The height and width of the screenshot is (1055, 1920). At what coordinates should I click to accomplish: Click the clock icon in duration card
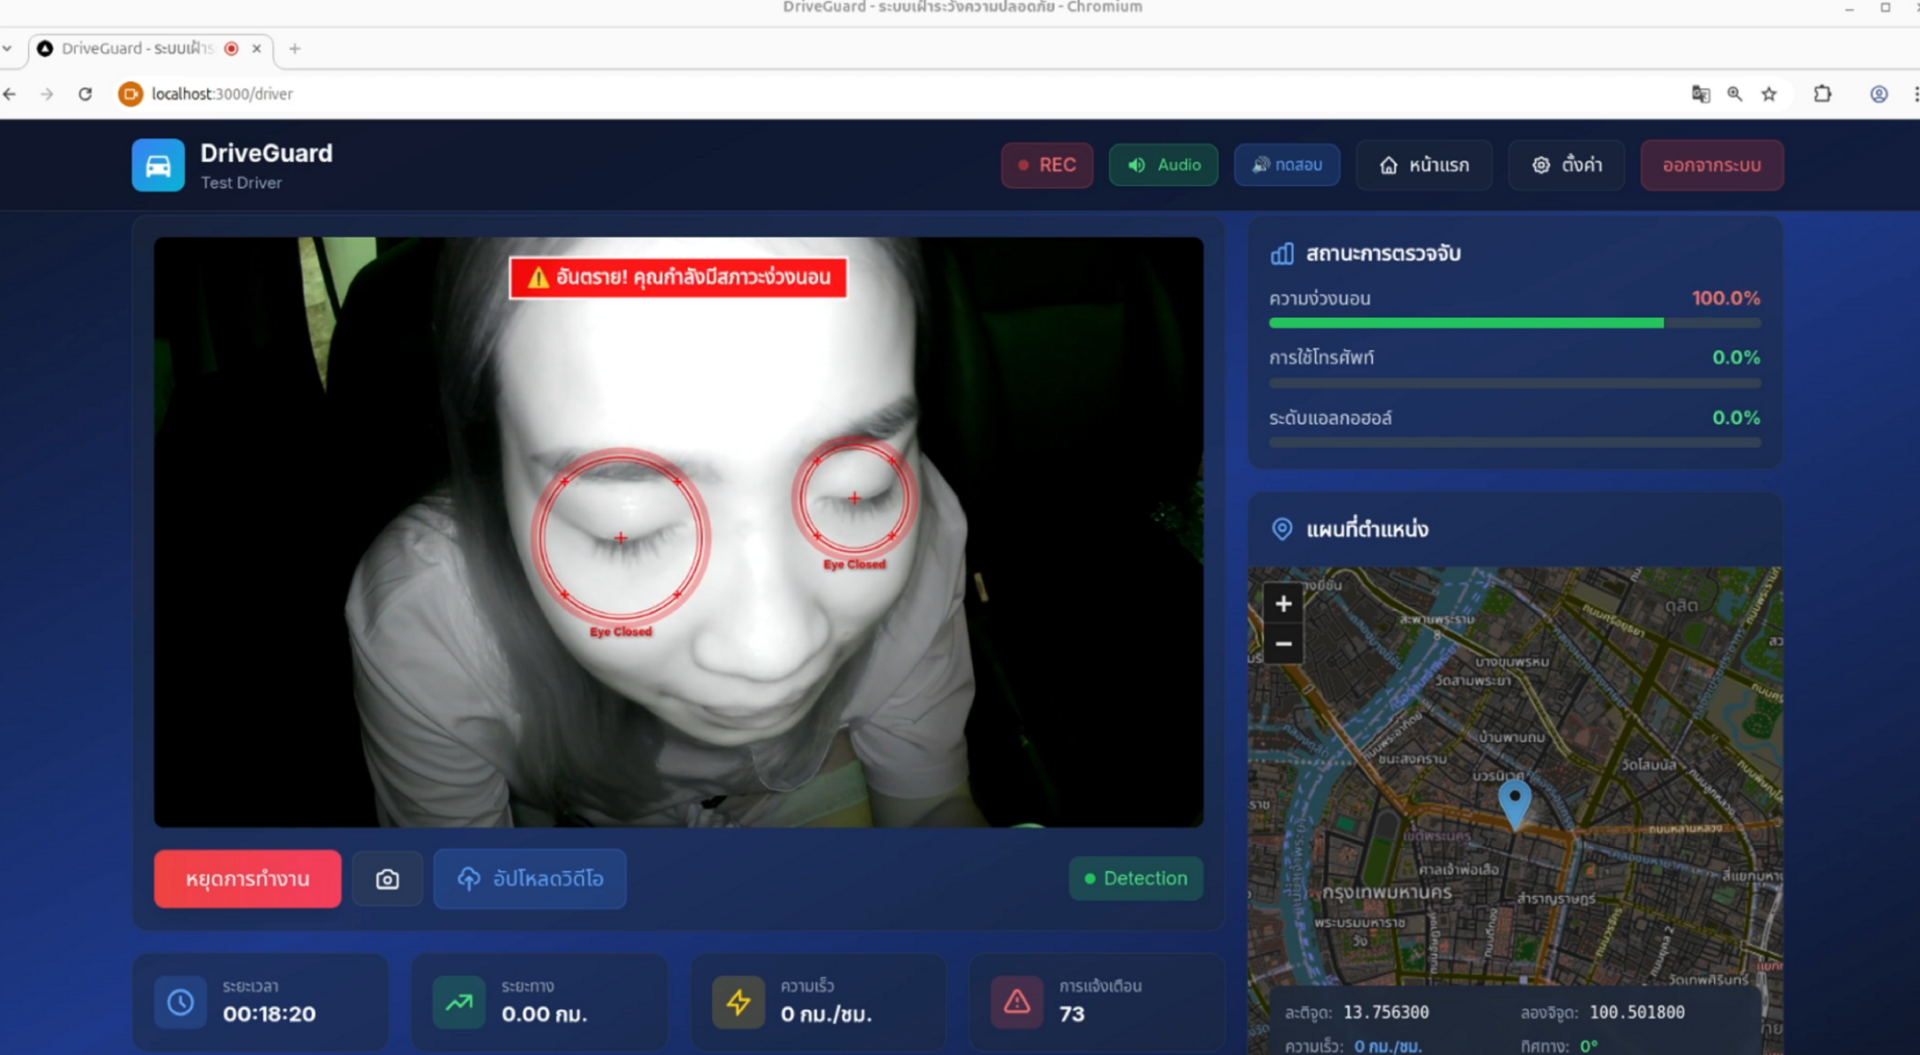(181, 1002)
